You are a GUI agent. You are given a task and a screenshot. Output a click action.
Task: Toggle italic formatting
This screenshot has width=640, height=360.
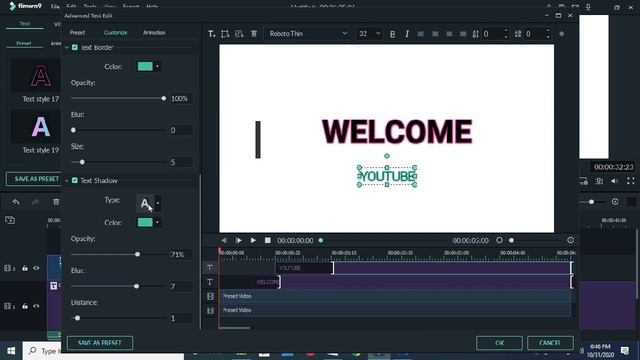(407, 34)
